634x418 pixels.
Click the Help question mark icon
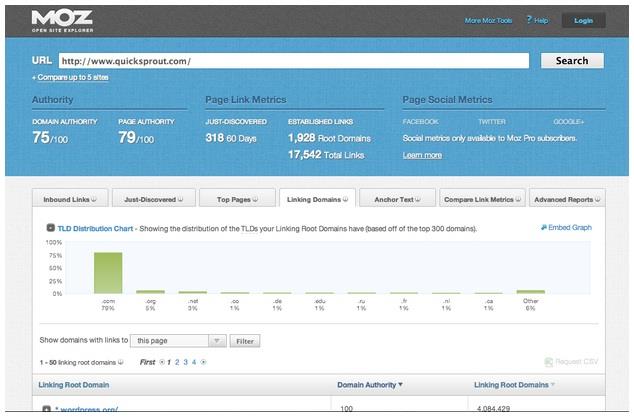click(x=529, y=19)
